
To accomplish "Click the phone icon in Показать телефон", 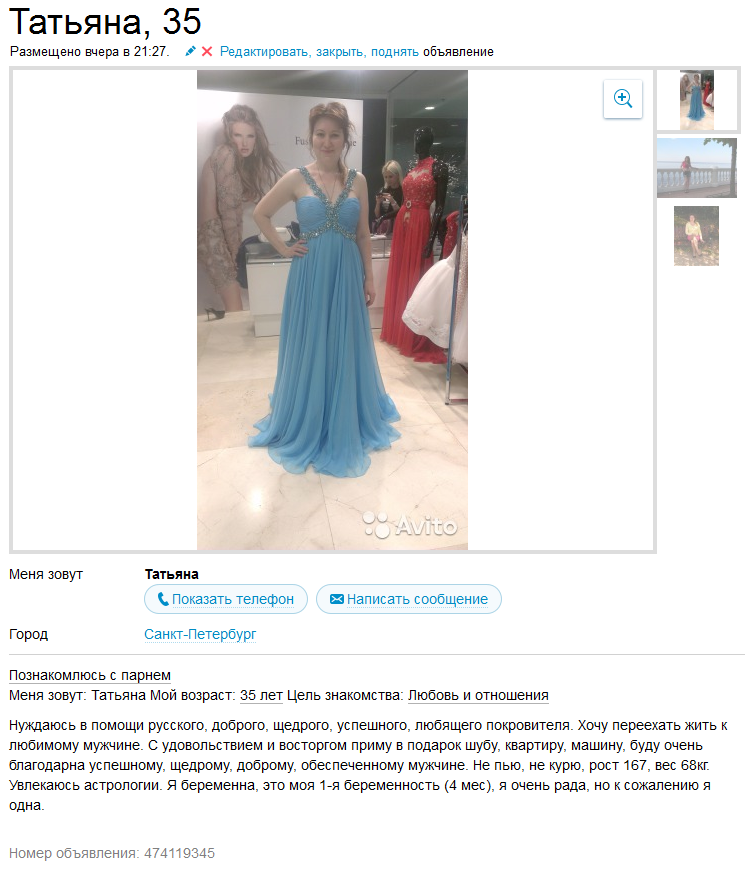I will pos(163,599).
